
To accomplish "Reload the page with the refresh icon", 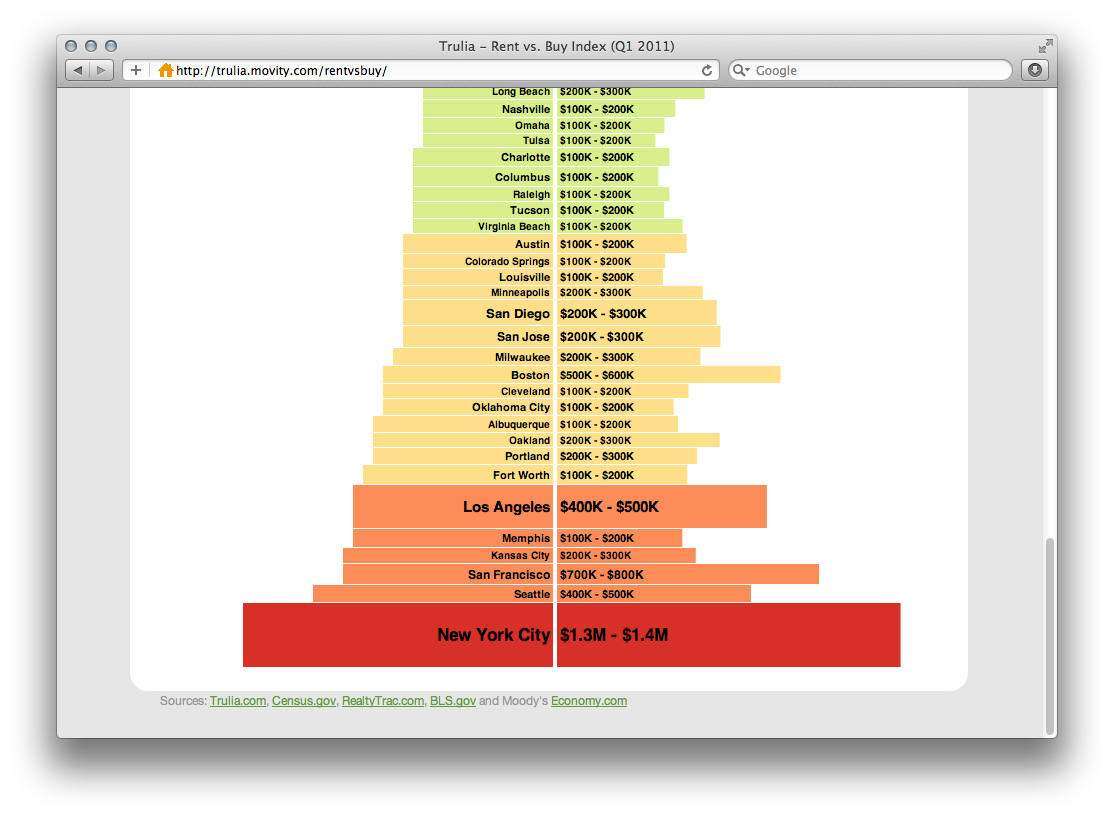I will (707, 70).
